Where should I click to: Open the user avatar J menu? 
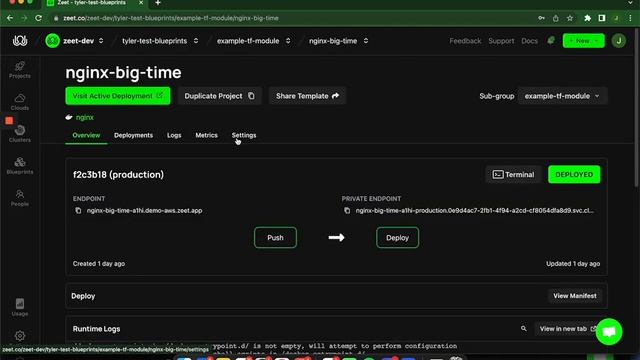pos(618,41)
